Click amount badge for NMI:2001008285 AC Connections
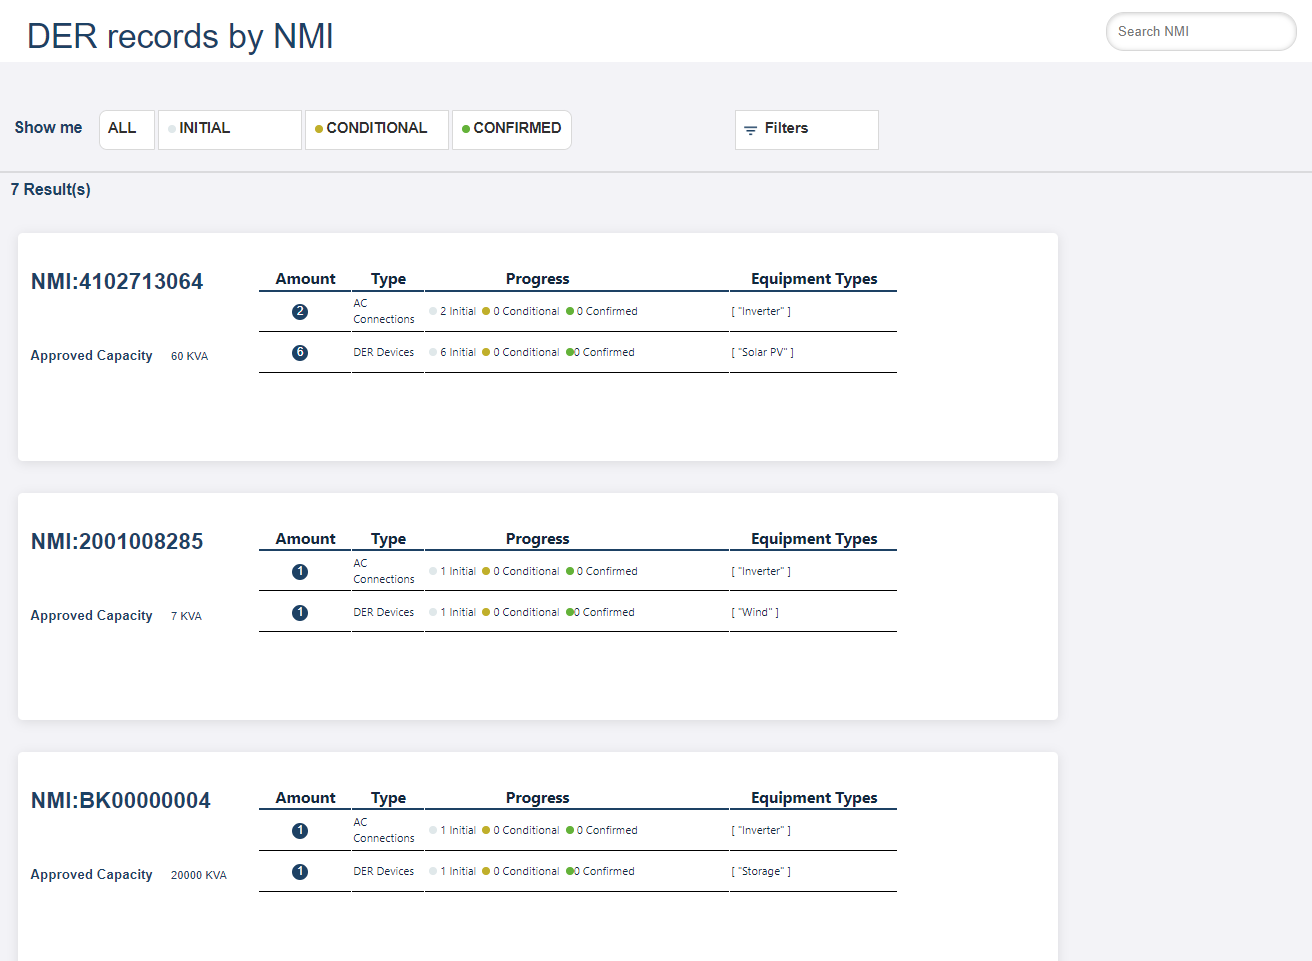This screenshot has height=961, width=1312. click(300, 572)
